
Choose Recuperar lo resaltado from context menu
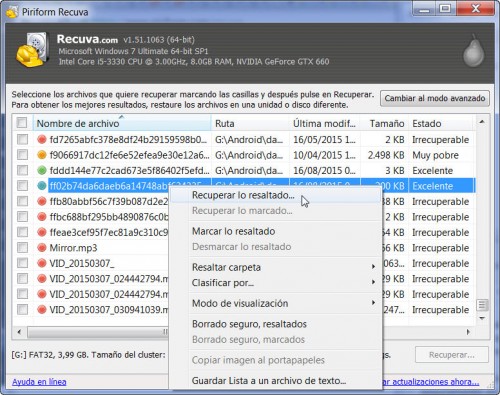[275, 195]
